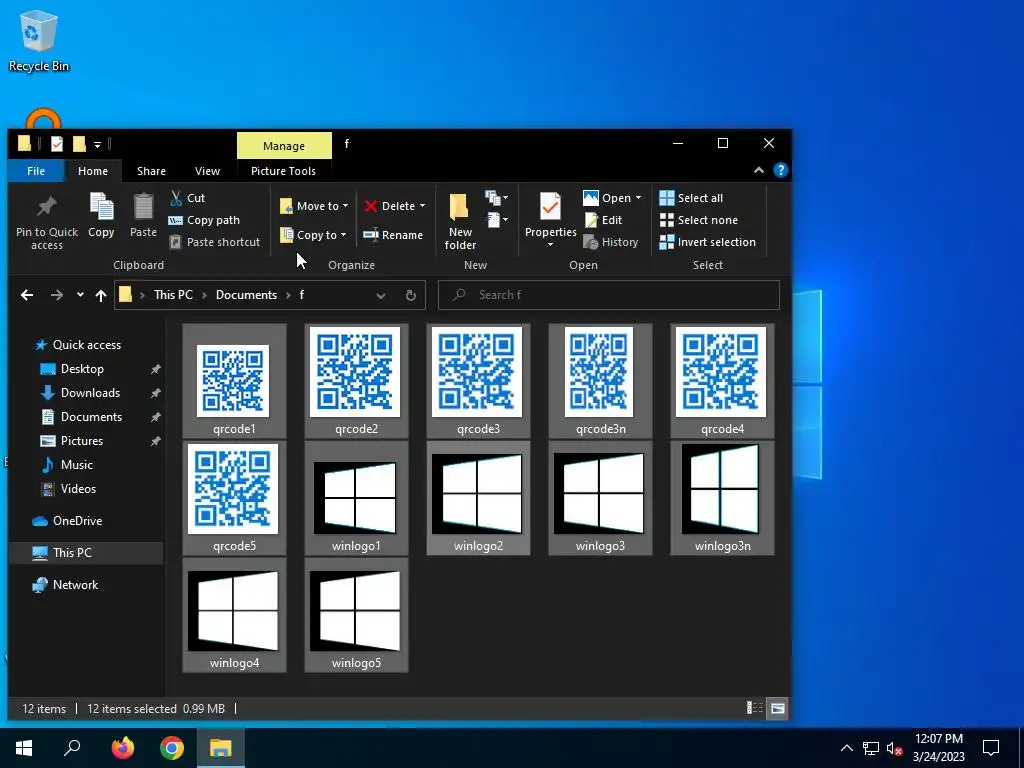
Task: Go forward with the right arrow
Action: [57, 295]
